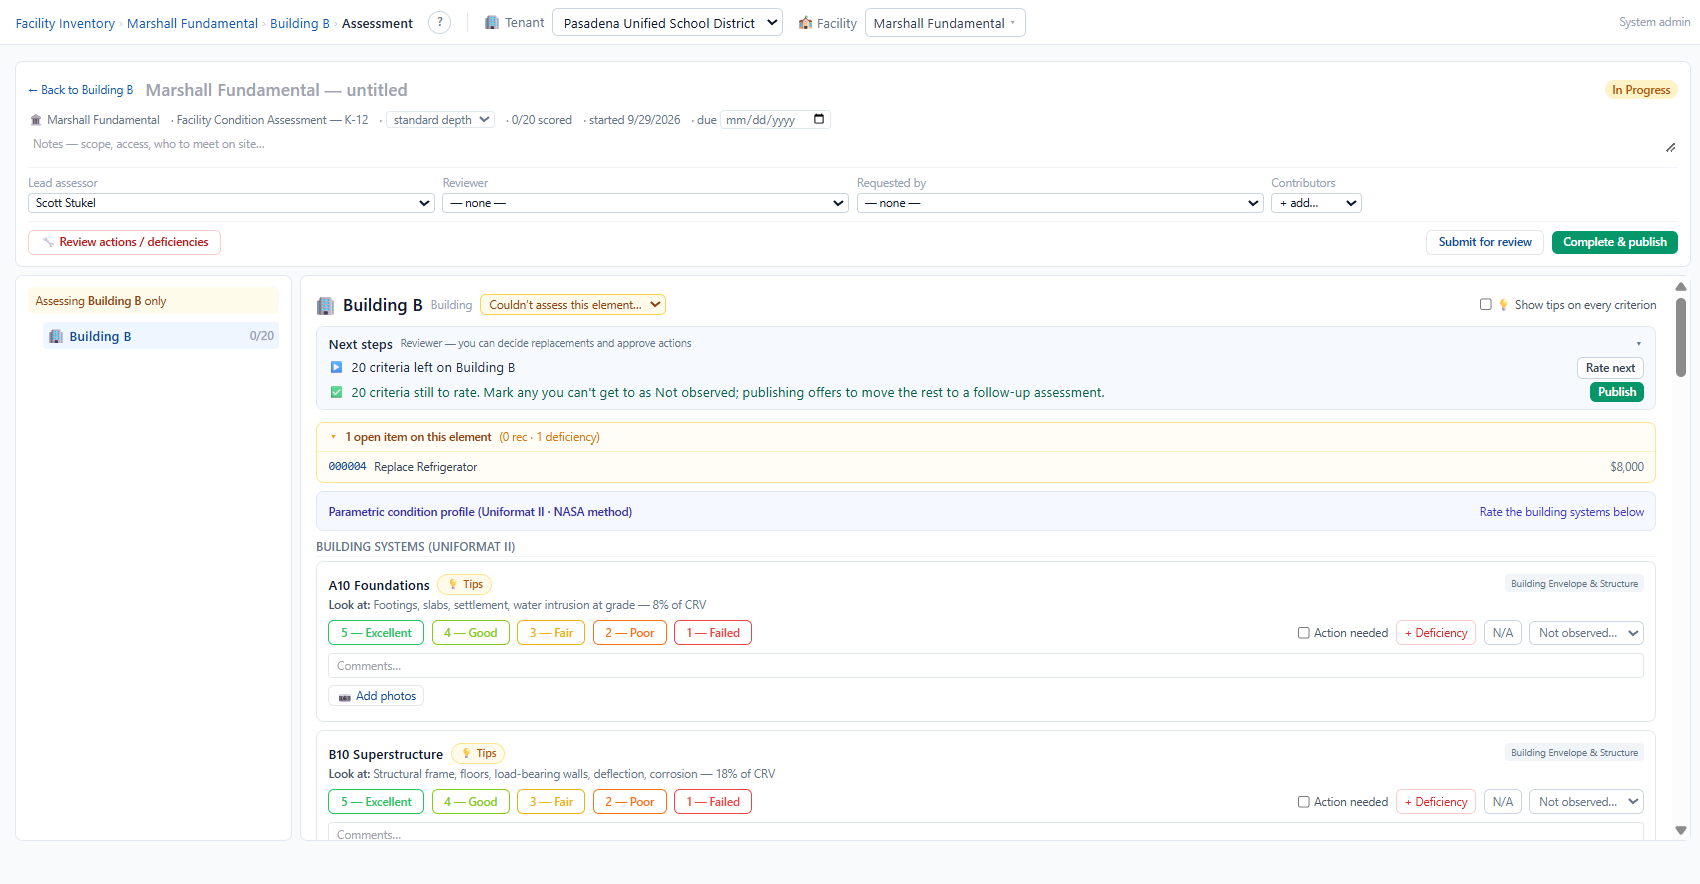Rate B10 Superstructure as 2 — Poor
Viewport: 1700px width, 884px height.
pos(630,802)
